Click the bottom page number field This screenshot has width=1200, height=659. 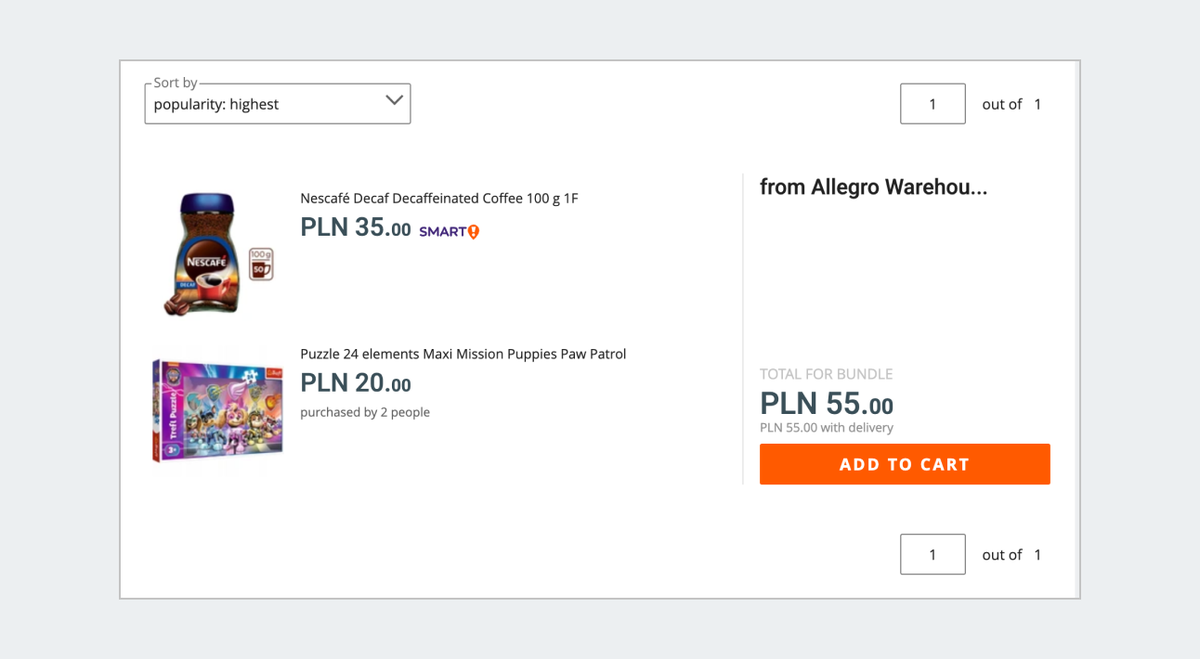932,554
